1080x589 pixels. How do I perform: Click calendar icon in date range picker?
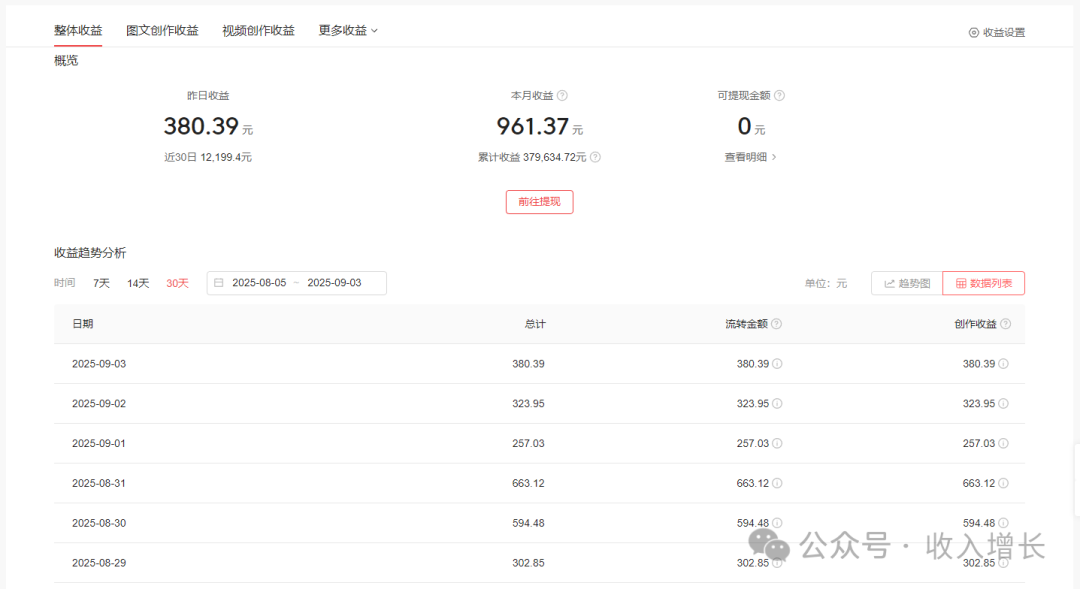tap(218, 282)
